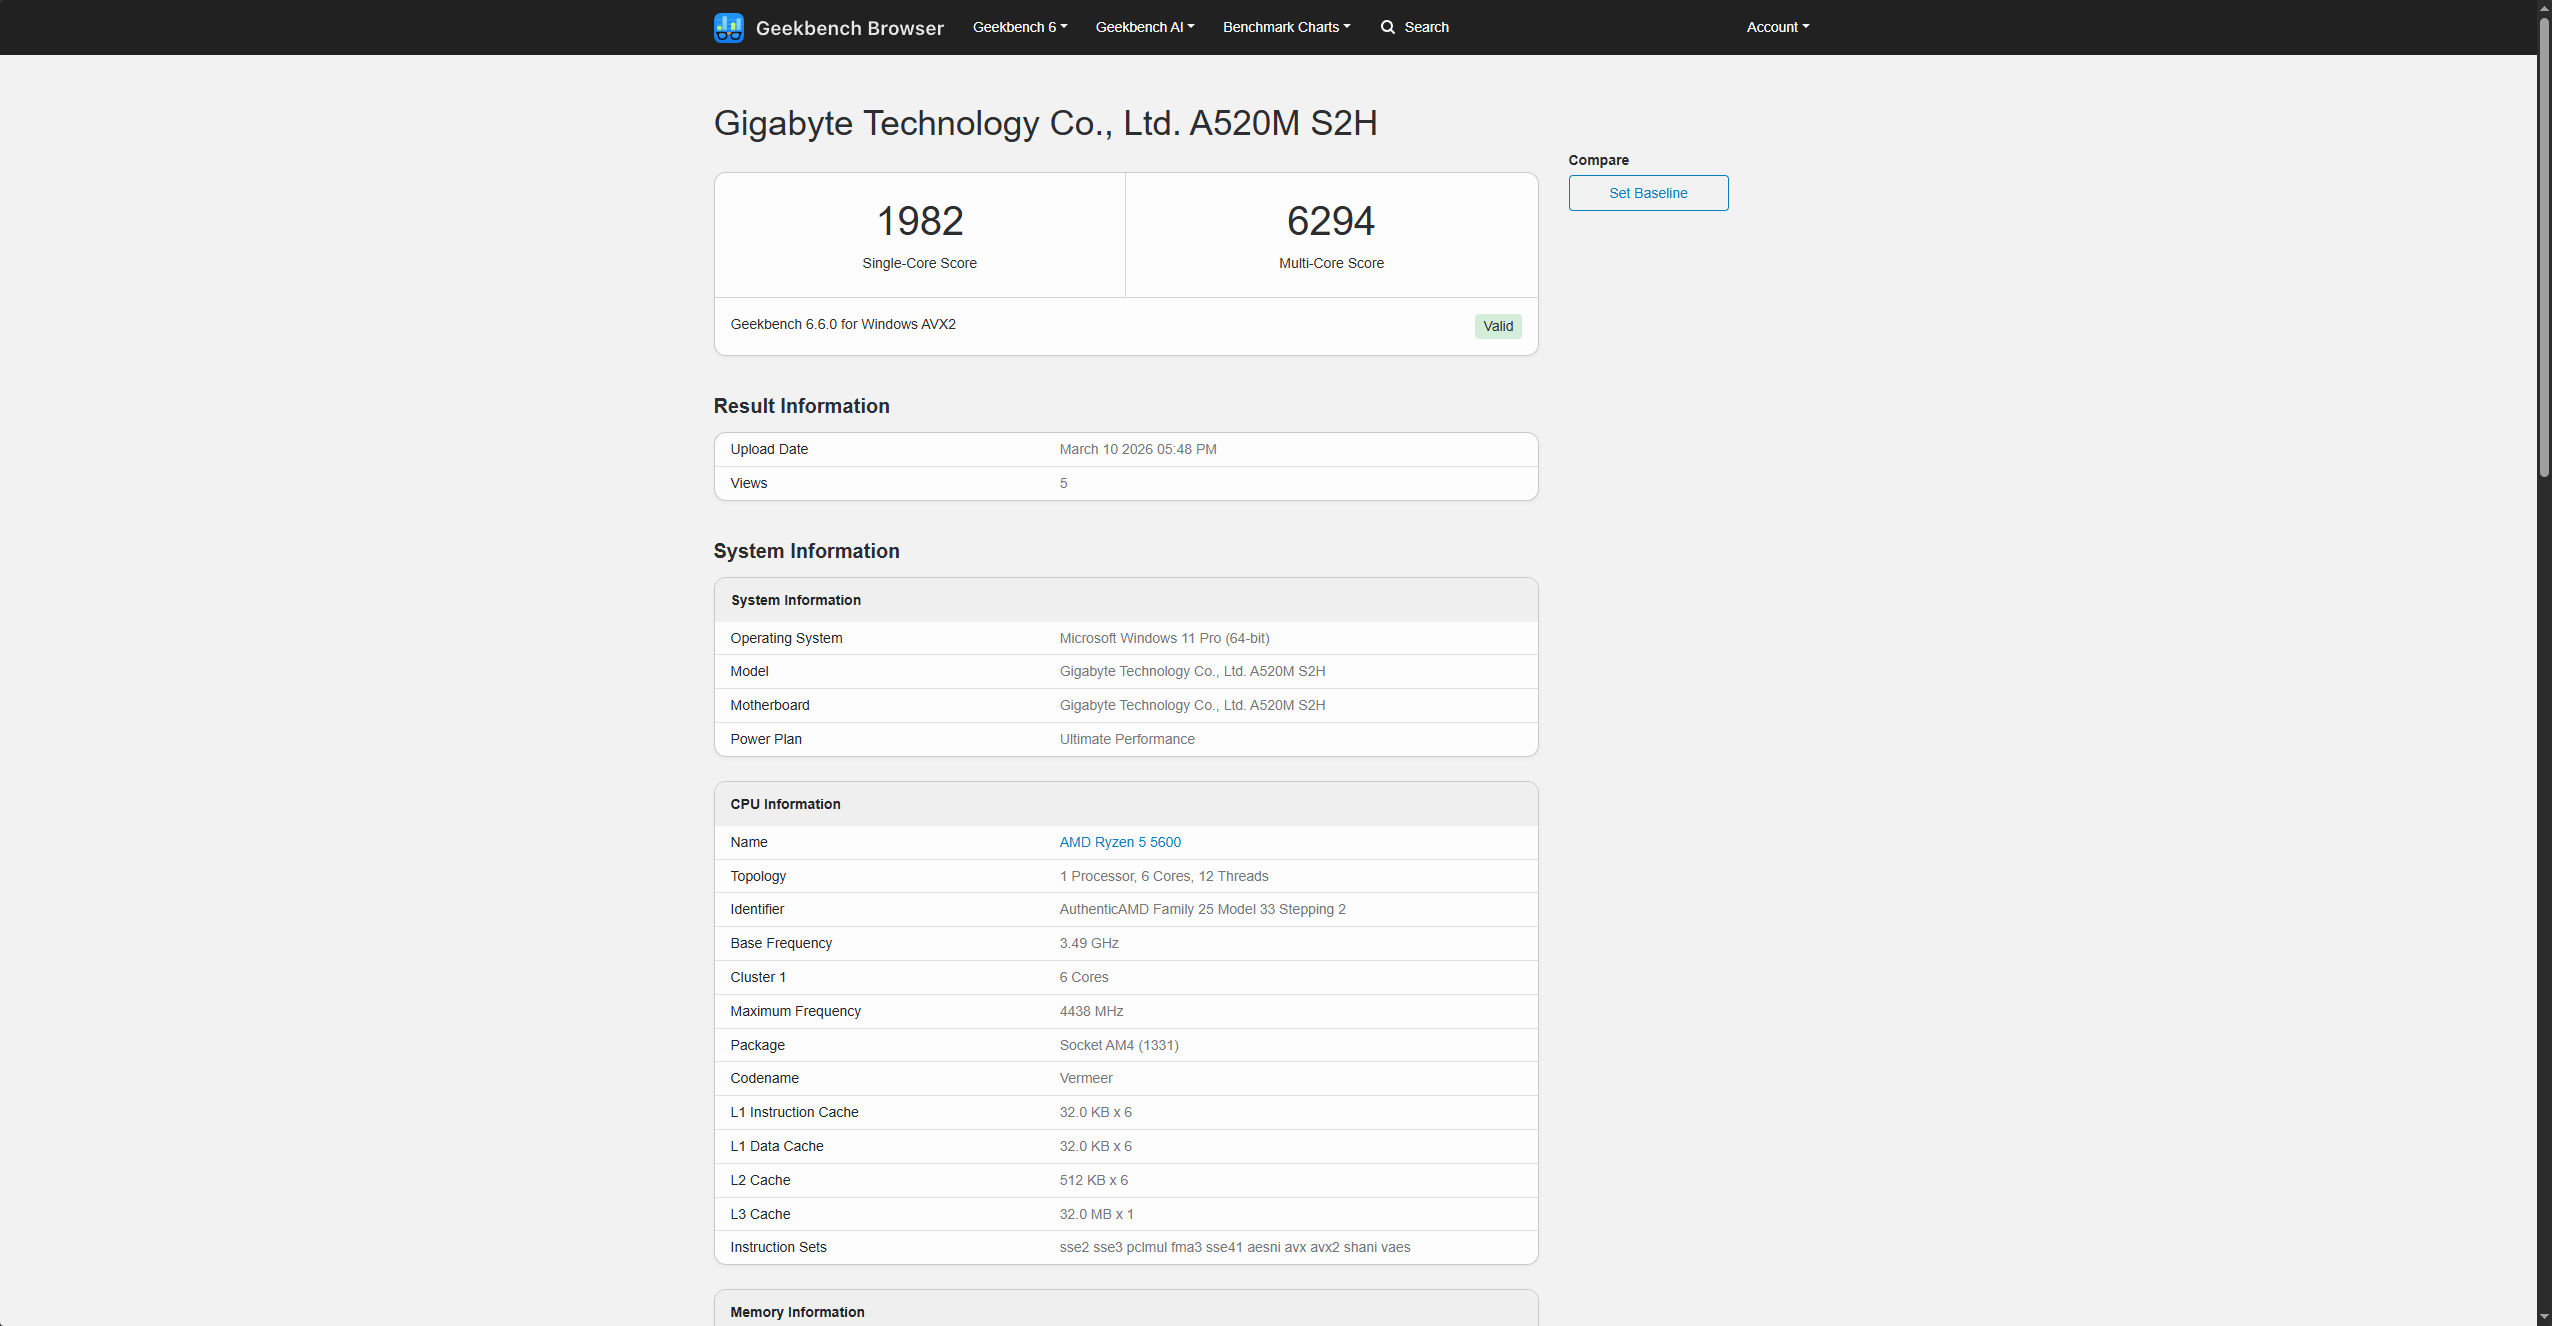Open the Account dropdown menu

pyautogui.click(x=1776, y=27)
